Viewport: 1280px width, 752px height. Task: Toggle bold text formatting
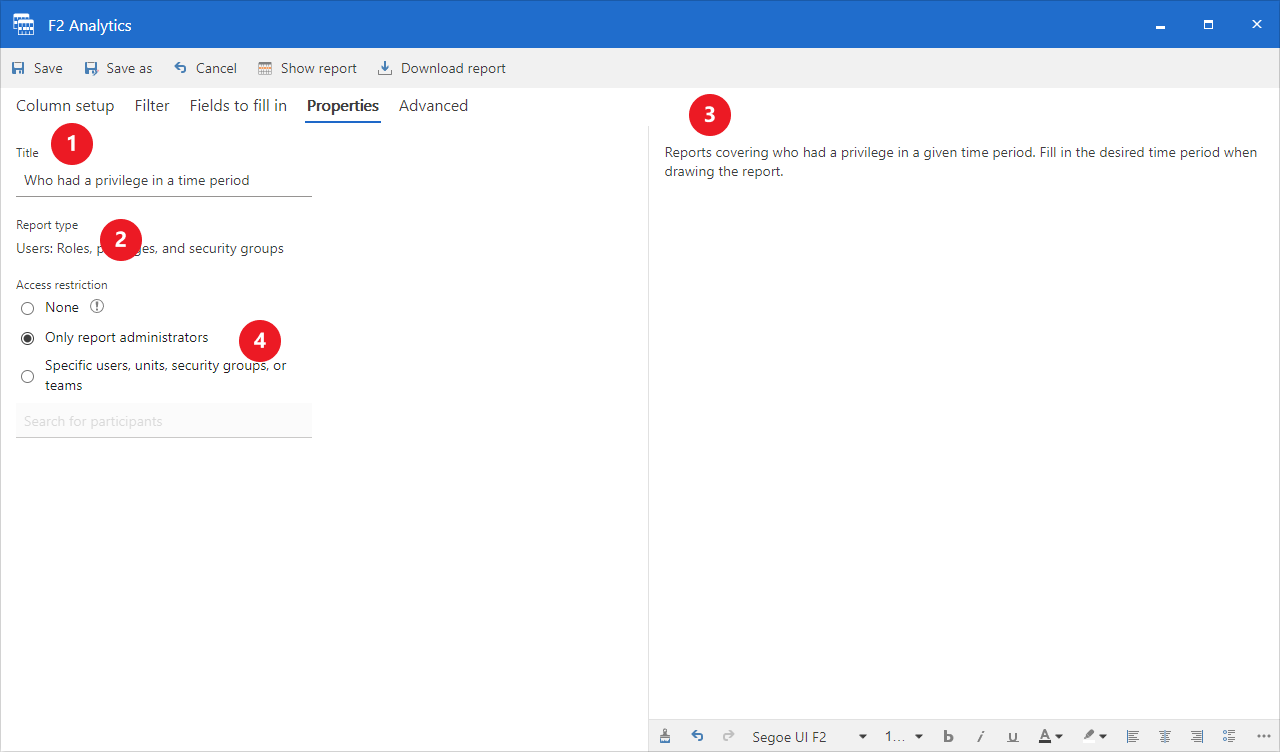pyautogui.click(x=948, y=737)
